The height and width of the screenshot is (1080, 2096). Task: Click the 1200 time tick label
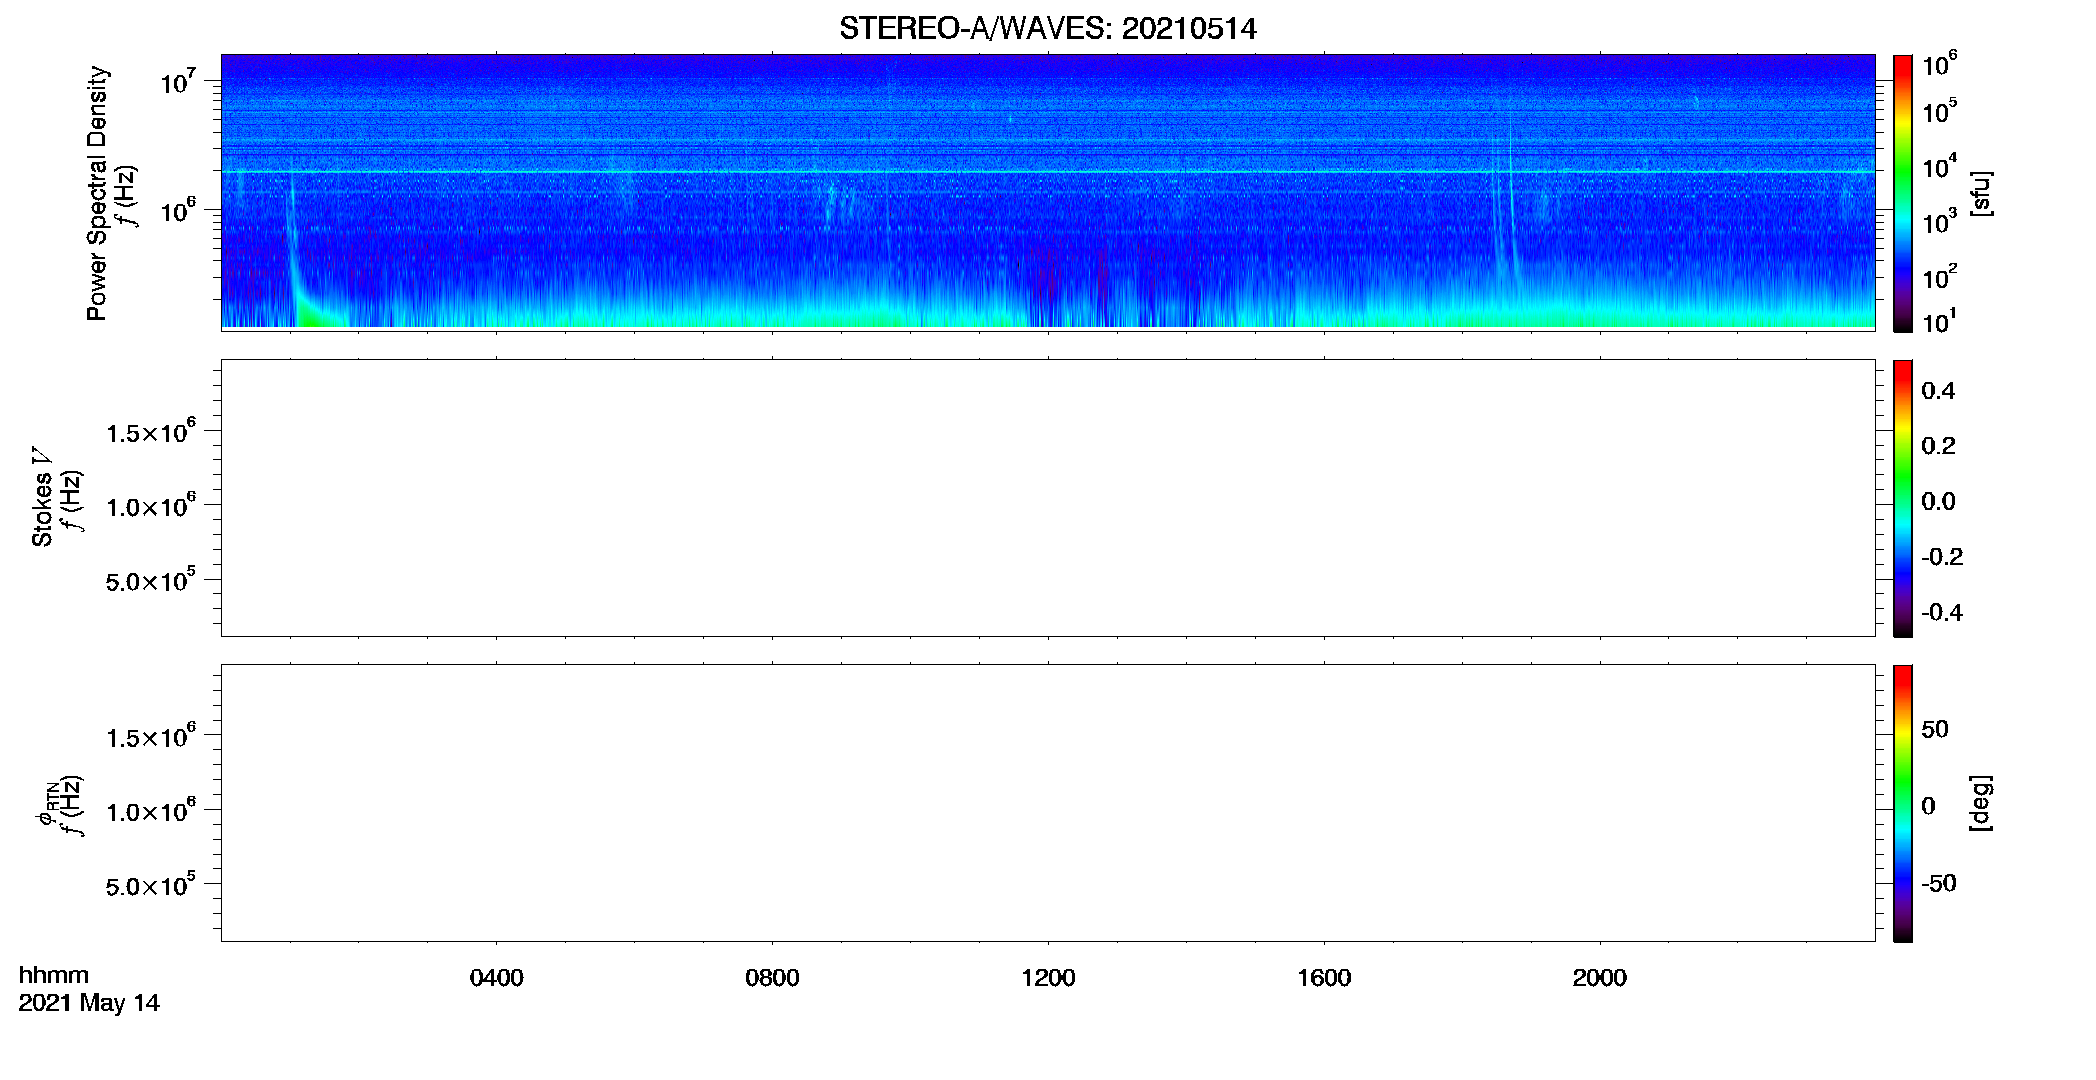point(1048,978)
